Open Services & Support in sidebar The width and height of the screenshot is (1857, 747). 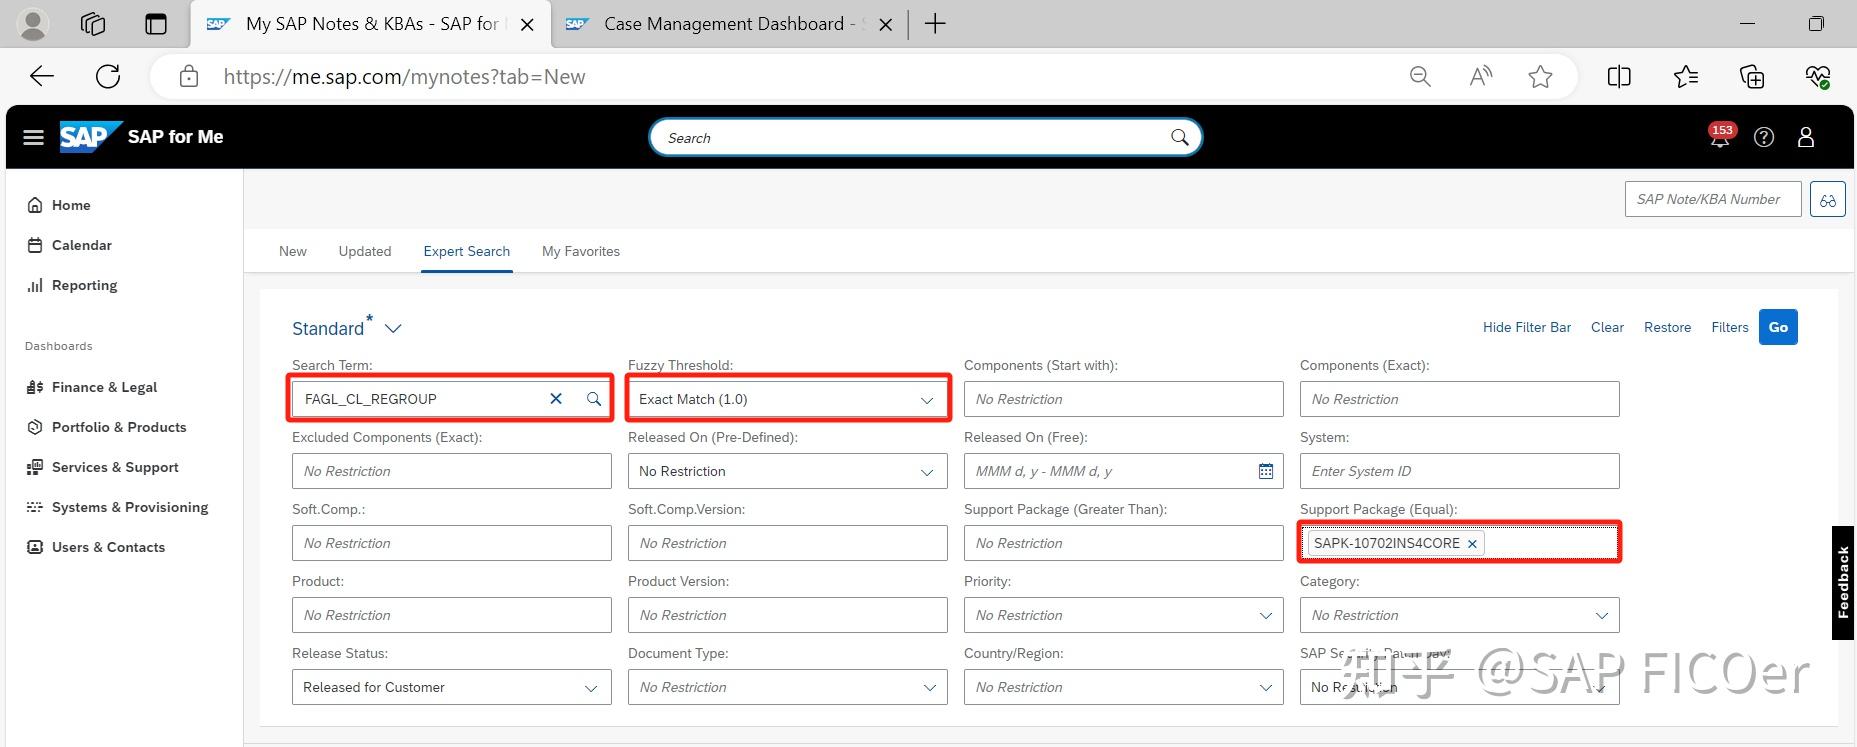[115, 467]
